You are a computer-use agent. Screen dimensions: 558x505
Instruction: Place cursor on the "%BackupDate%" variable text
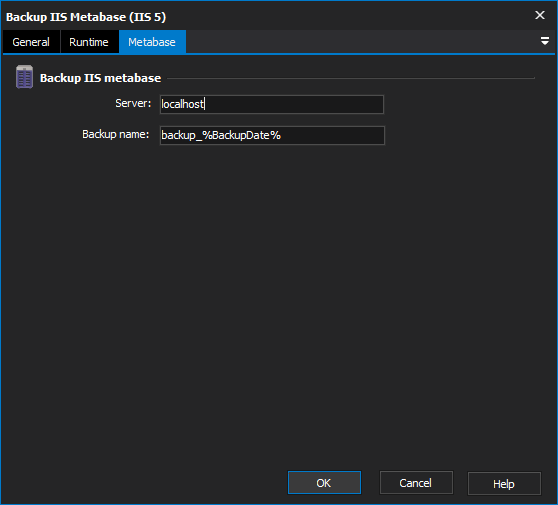pos(242,135)
